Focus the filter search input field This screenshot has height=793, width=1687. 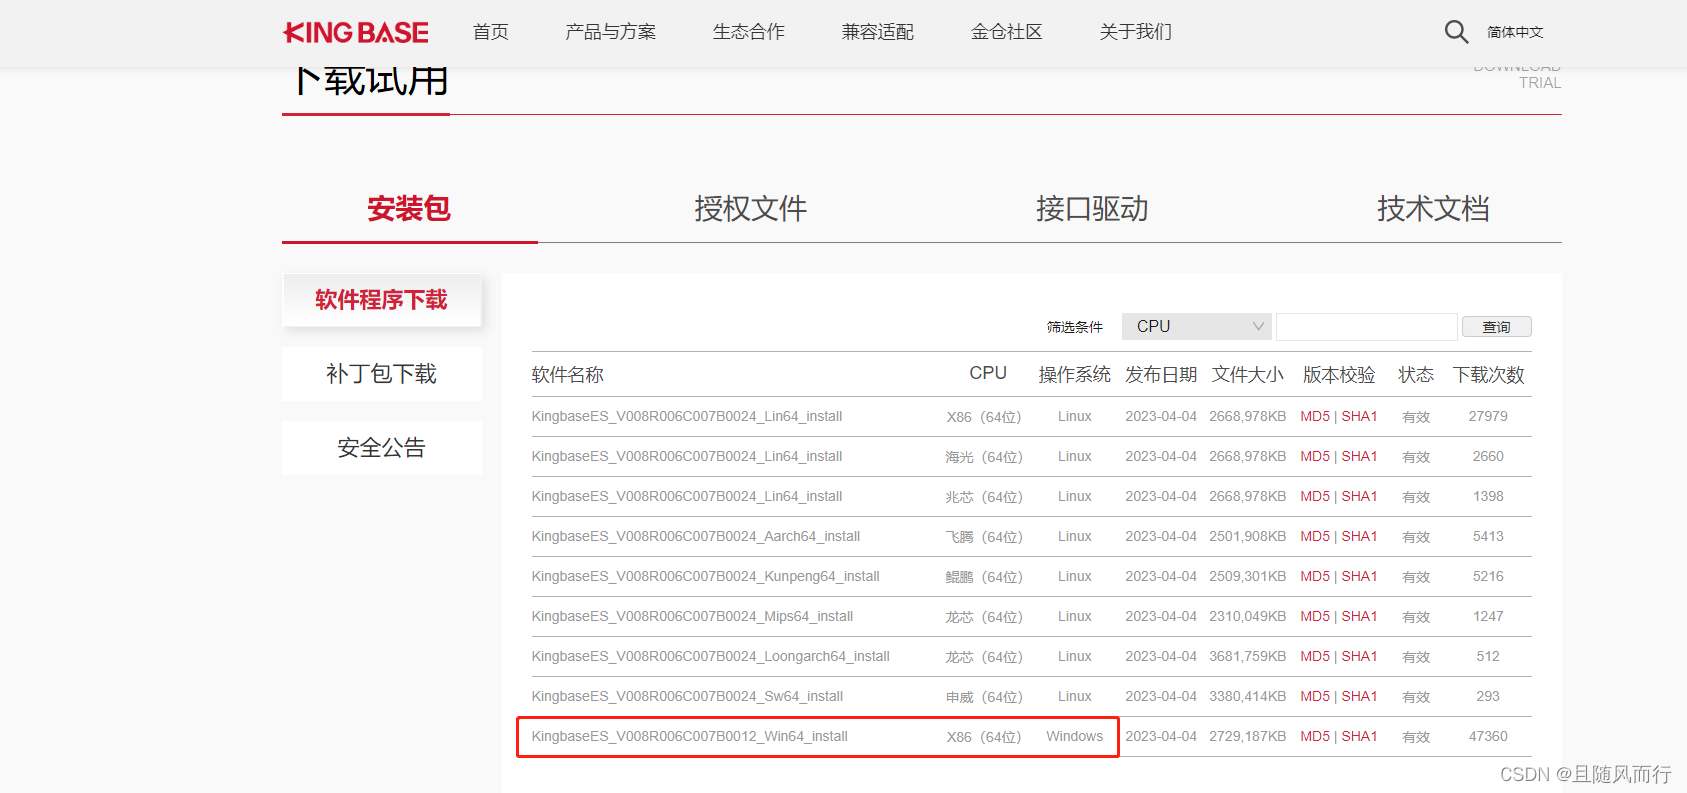tap(1366, 326)
